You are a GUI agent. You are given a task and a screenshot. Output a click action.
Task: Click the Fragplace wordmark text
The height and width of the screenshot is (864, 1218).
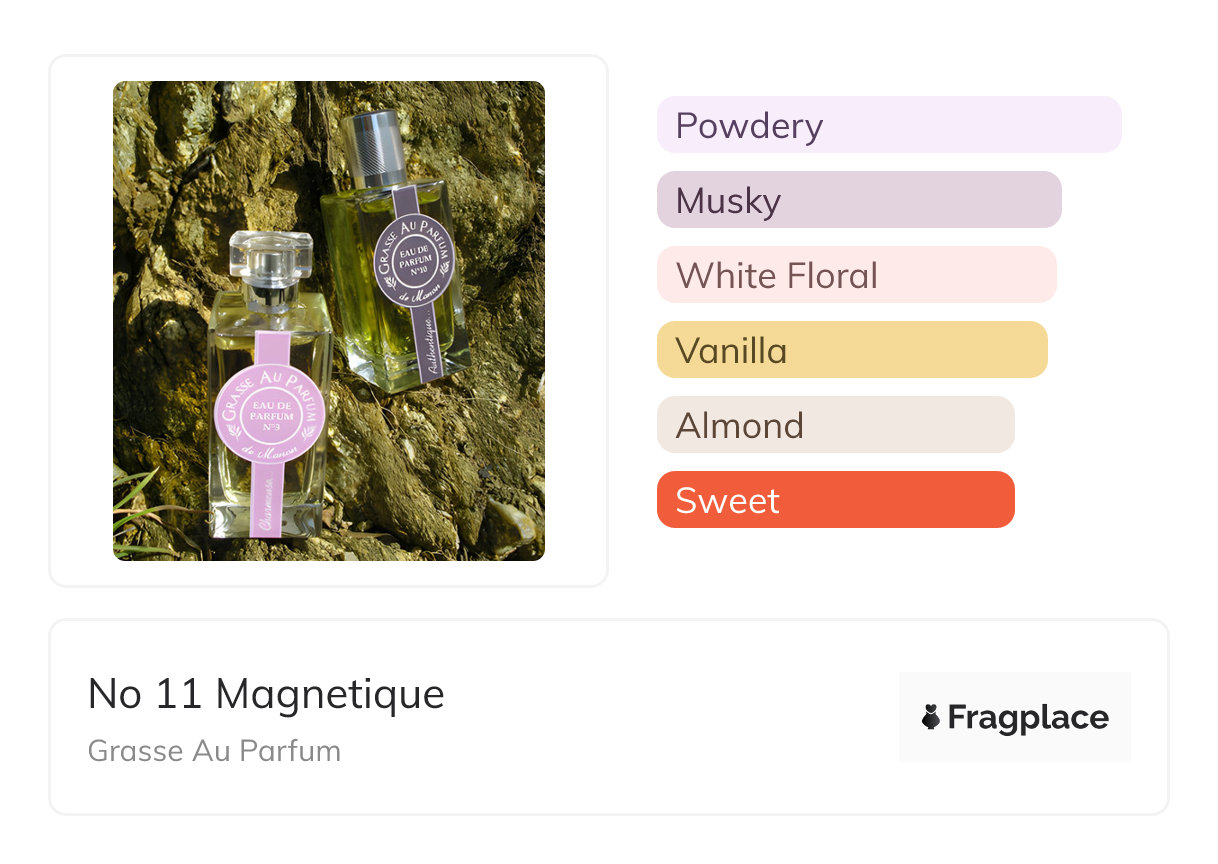[x=1028, y=717]
